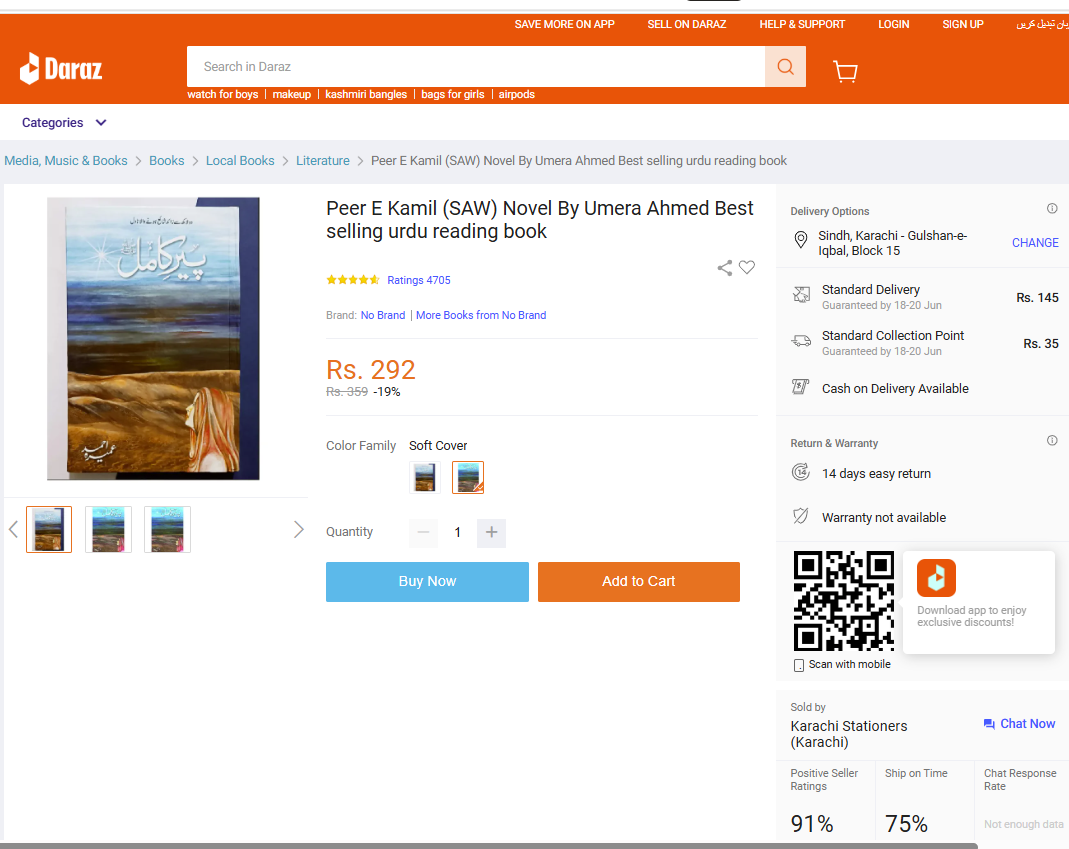Click the Karachi Stationers seller name
The height and width of the screenshot is (849, 1069).
(x=849, y=734)
